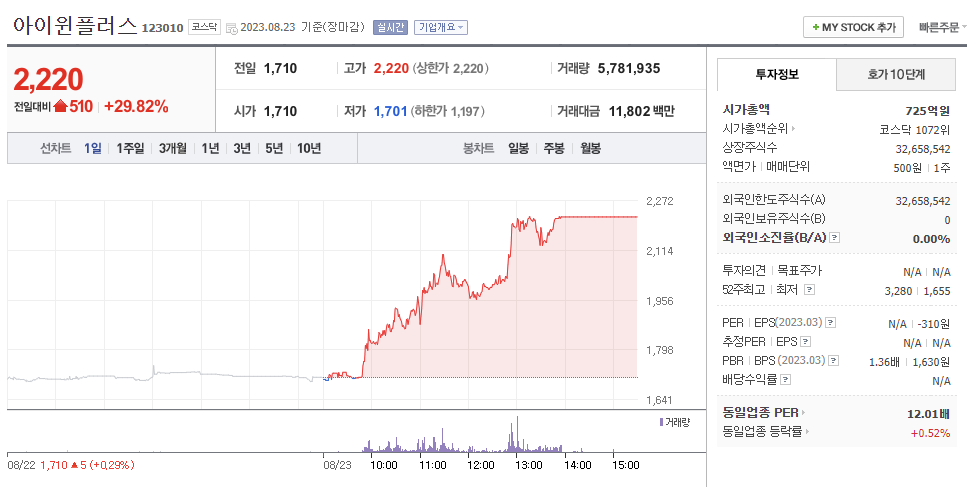Toggle the 실시간 real-time button
The width and height of the screenshot is (977, 487).
[x=390, y=27]
